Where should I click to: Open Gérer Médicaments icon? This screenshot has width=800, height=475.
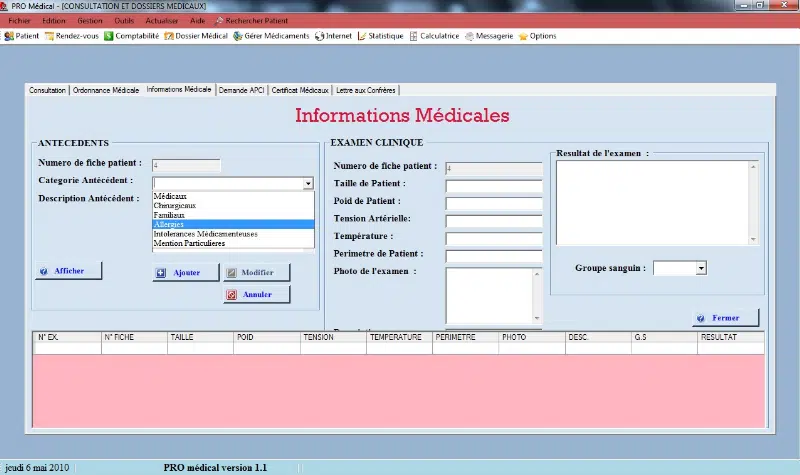(238, 36)
